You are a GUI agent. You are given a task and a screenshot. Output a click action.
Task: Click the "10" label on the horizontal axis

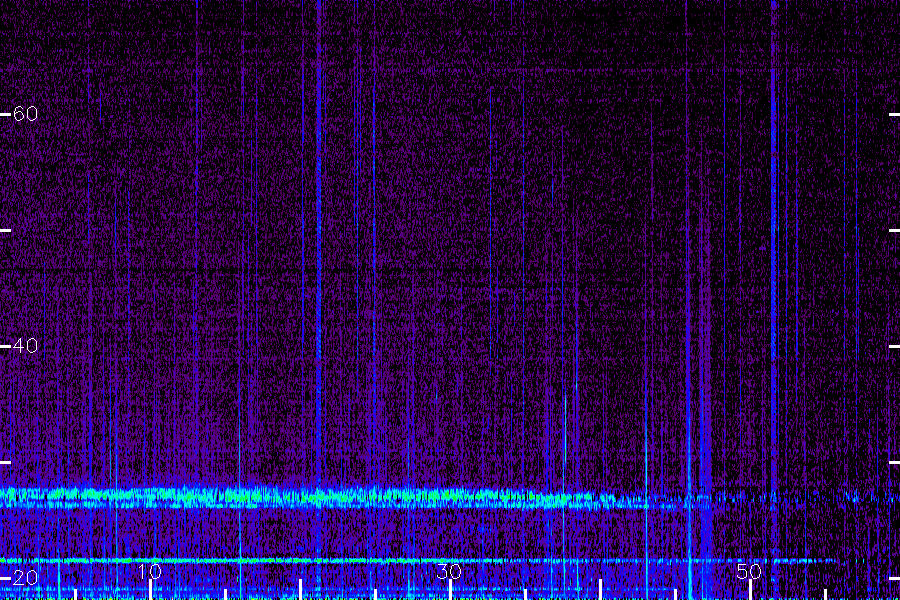[149, 571]
